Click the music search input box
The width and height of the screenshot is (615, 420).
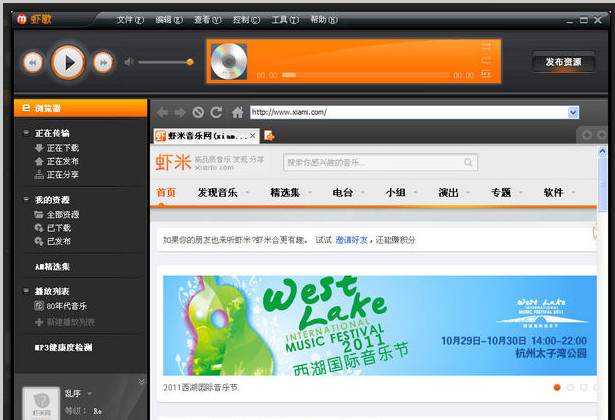373,162
